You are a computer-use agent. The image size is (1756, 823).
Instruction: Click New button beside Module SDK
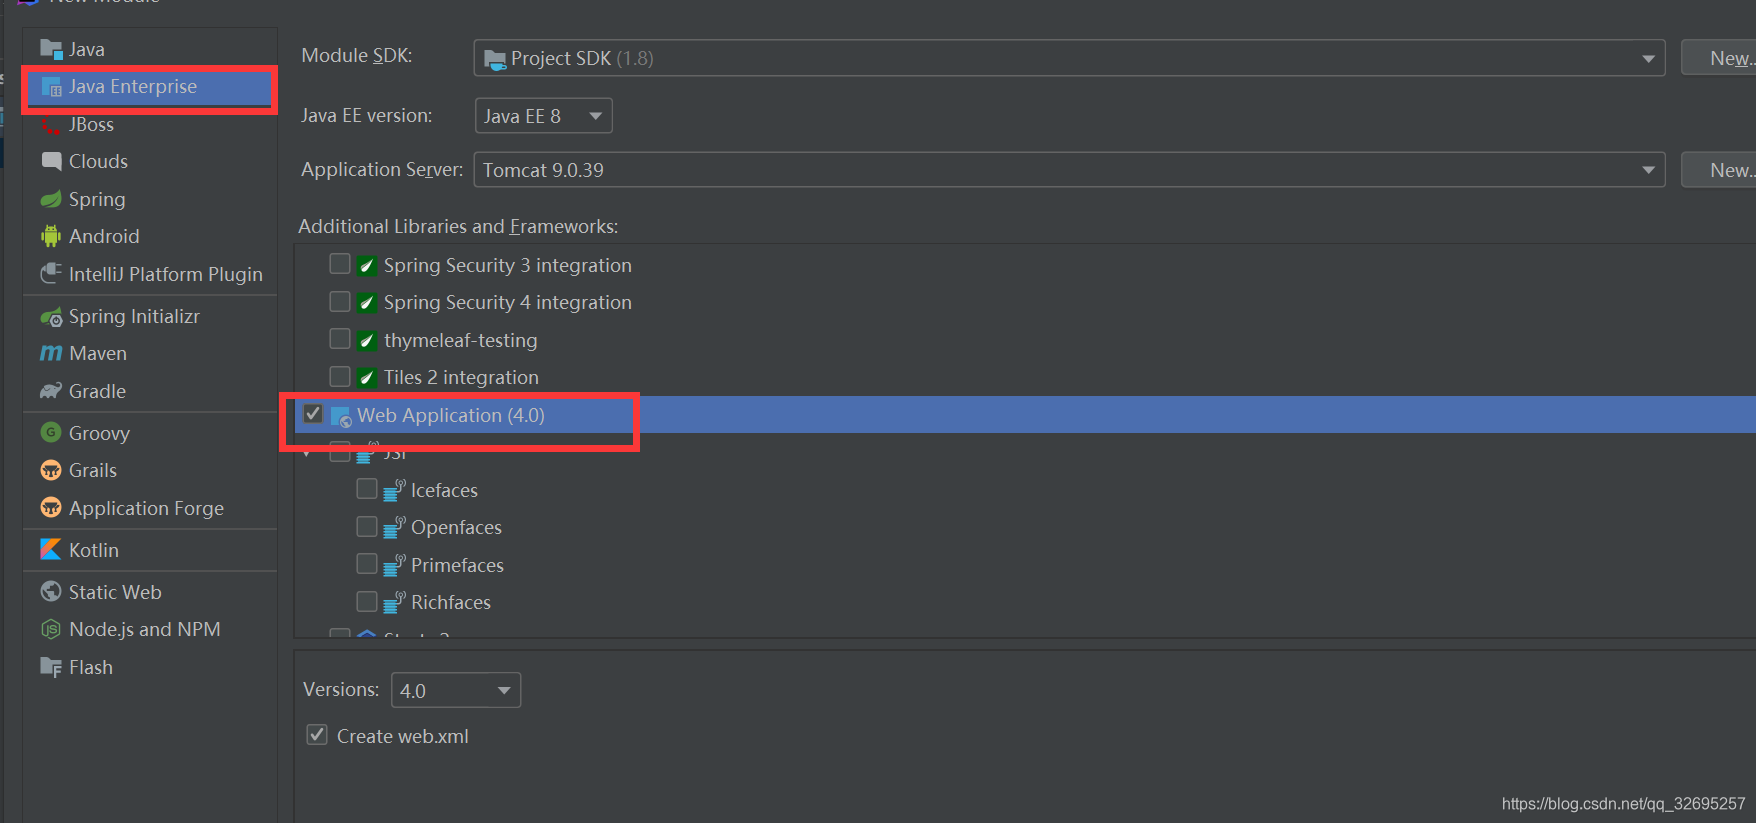click(1719, 58)
